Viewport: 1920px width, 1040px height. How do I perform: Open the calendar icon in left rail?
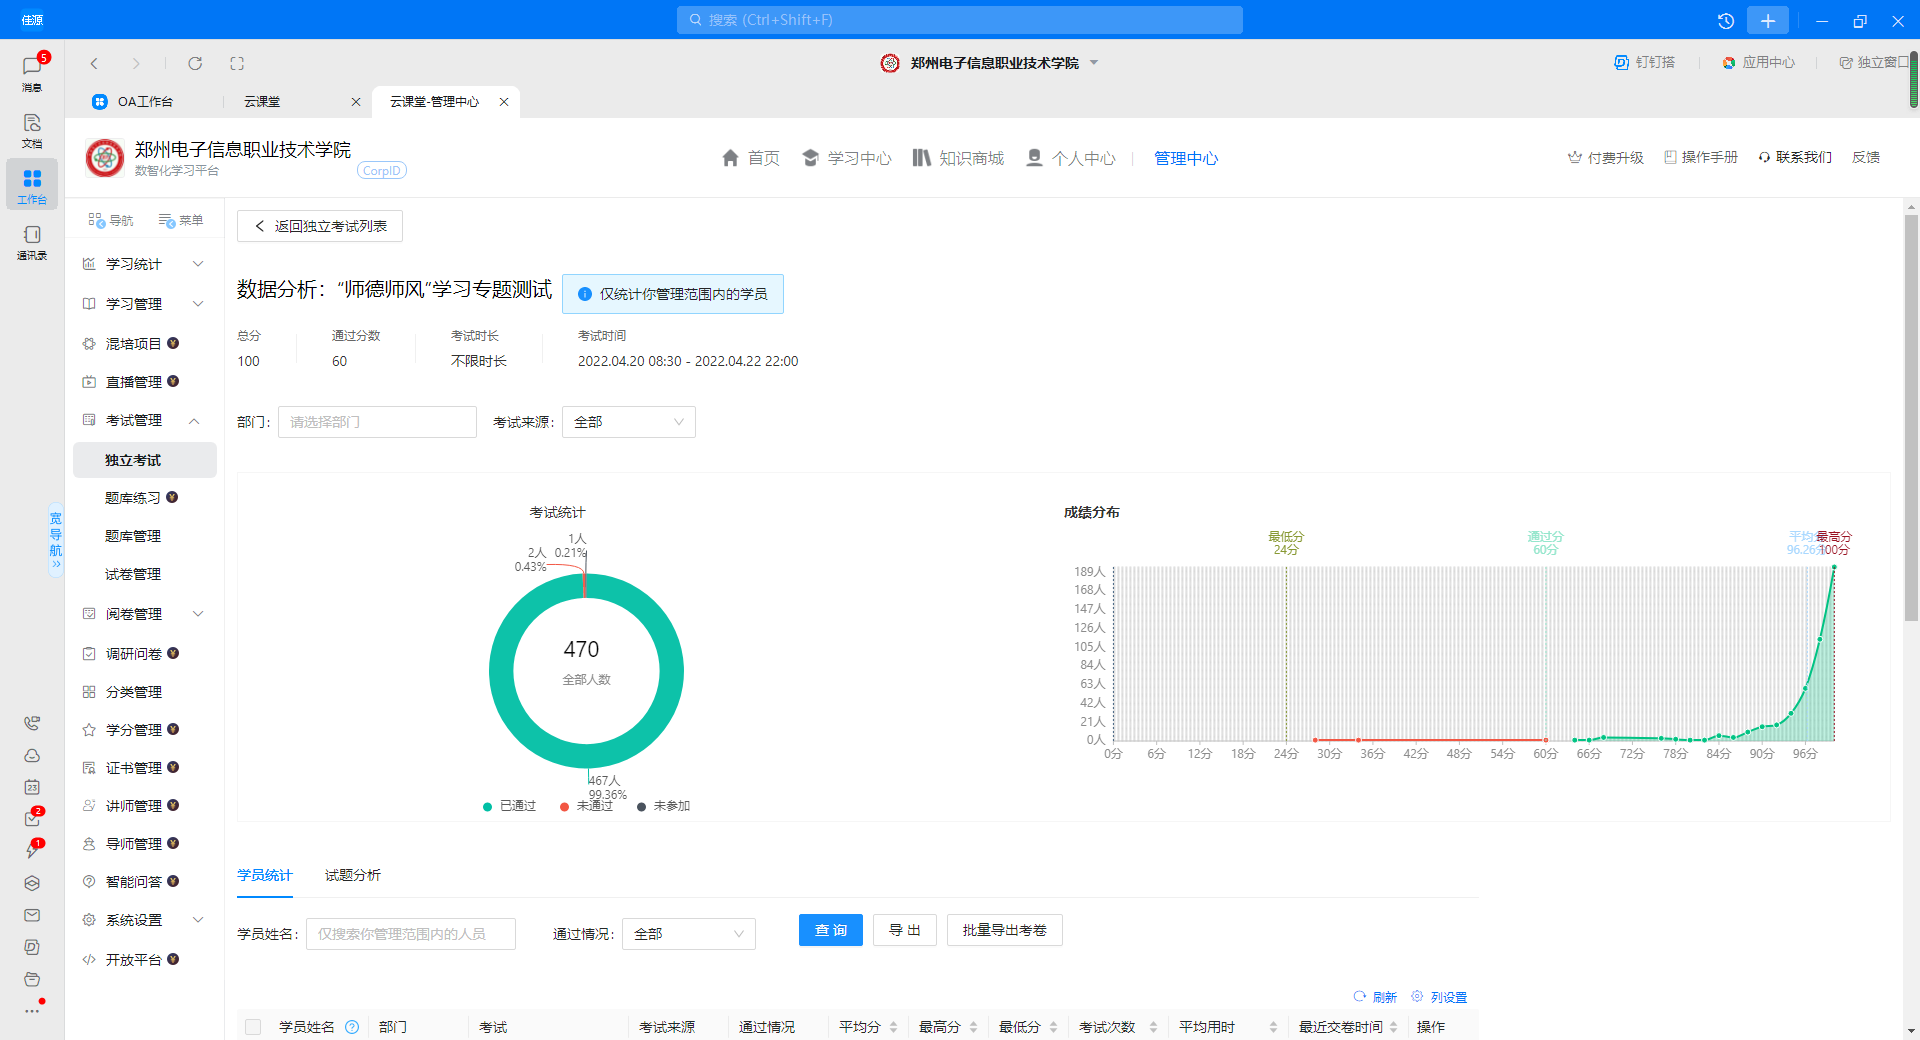(32, 787)
